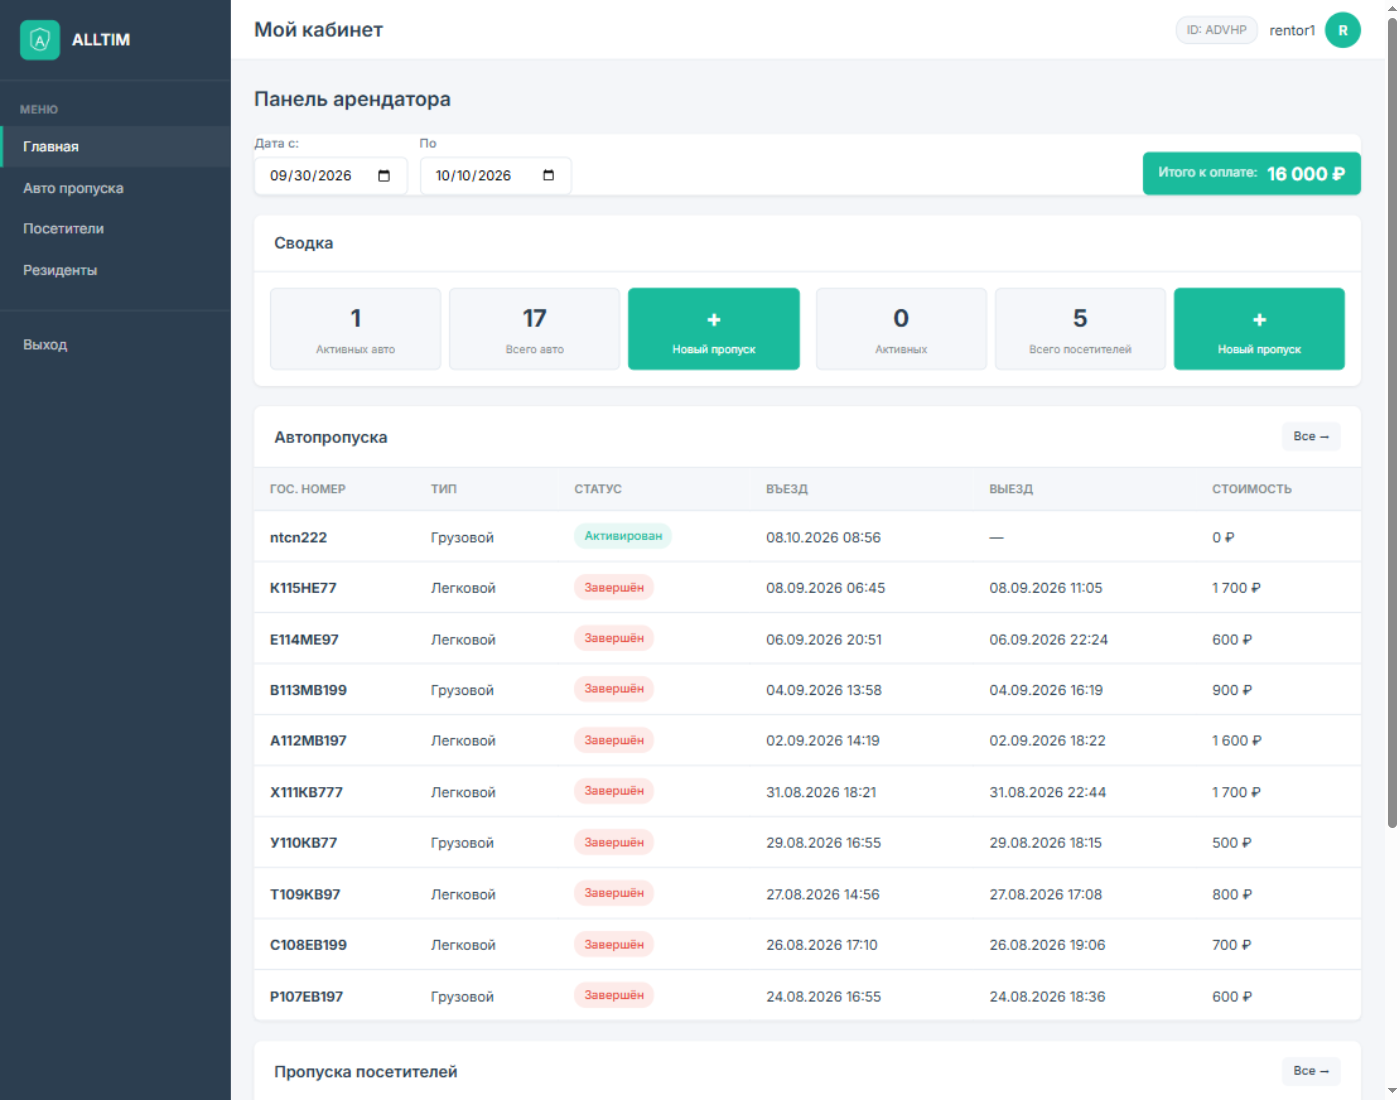The width and height of the screenshot is (1400, 1100).
Task: Click plate number В113МВ199
Action: pos(308,690)
